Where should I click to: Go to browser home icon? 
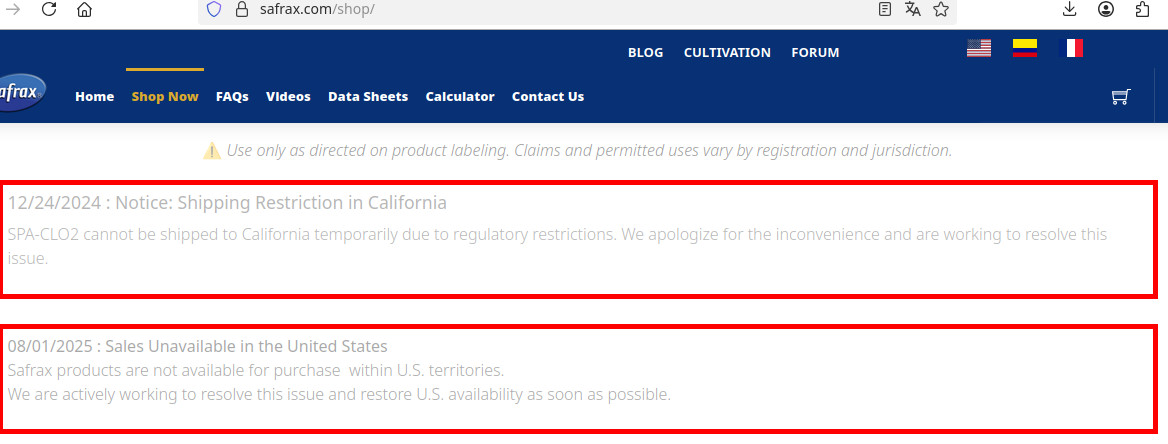pyautogui.click(x=84, y=10)
